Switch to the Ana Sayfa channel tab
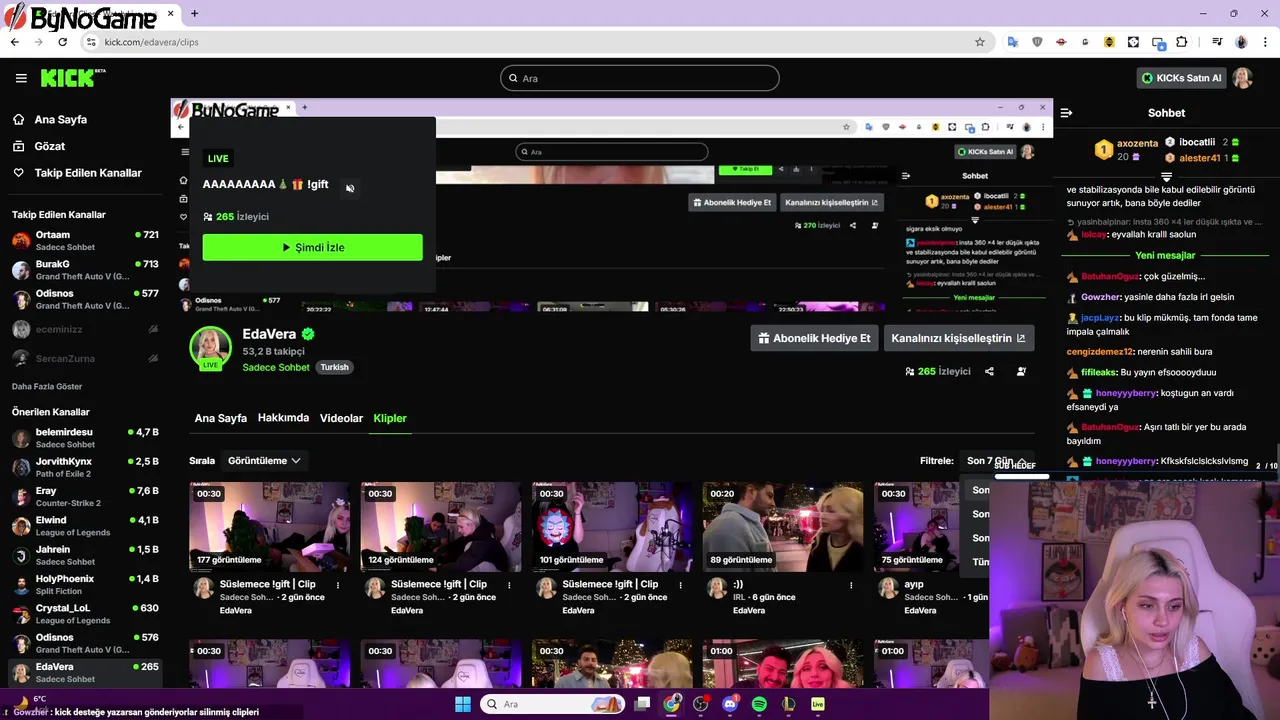The height and width of the screenshot is (720, 1280). tap(220, 418)
